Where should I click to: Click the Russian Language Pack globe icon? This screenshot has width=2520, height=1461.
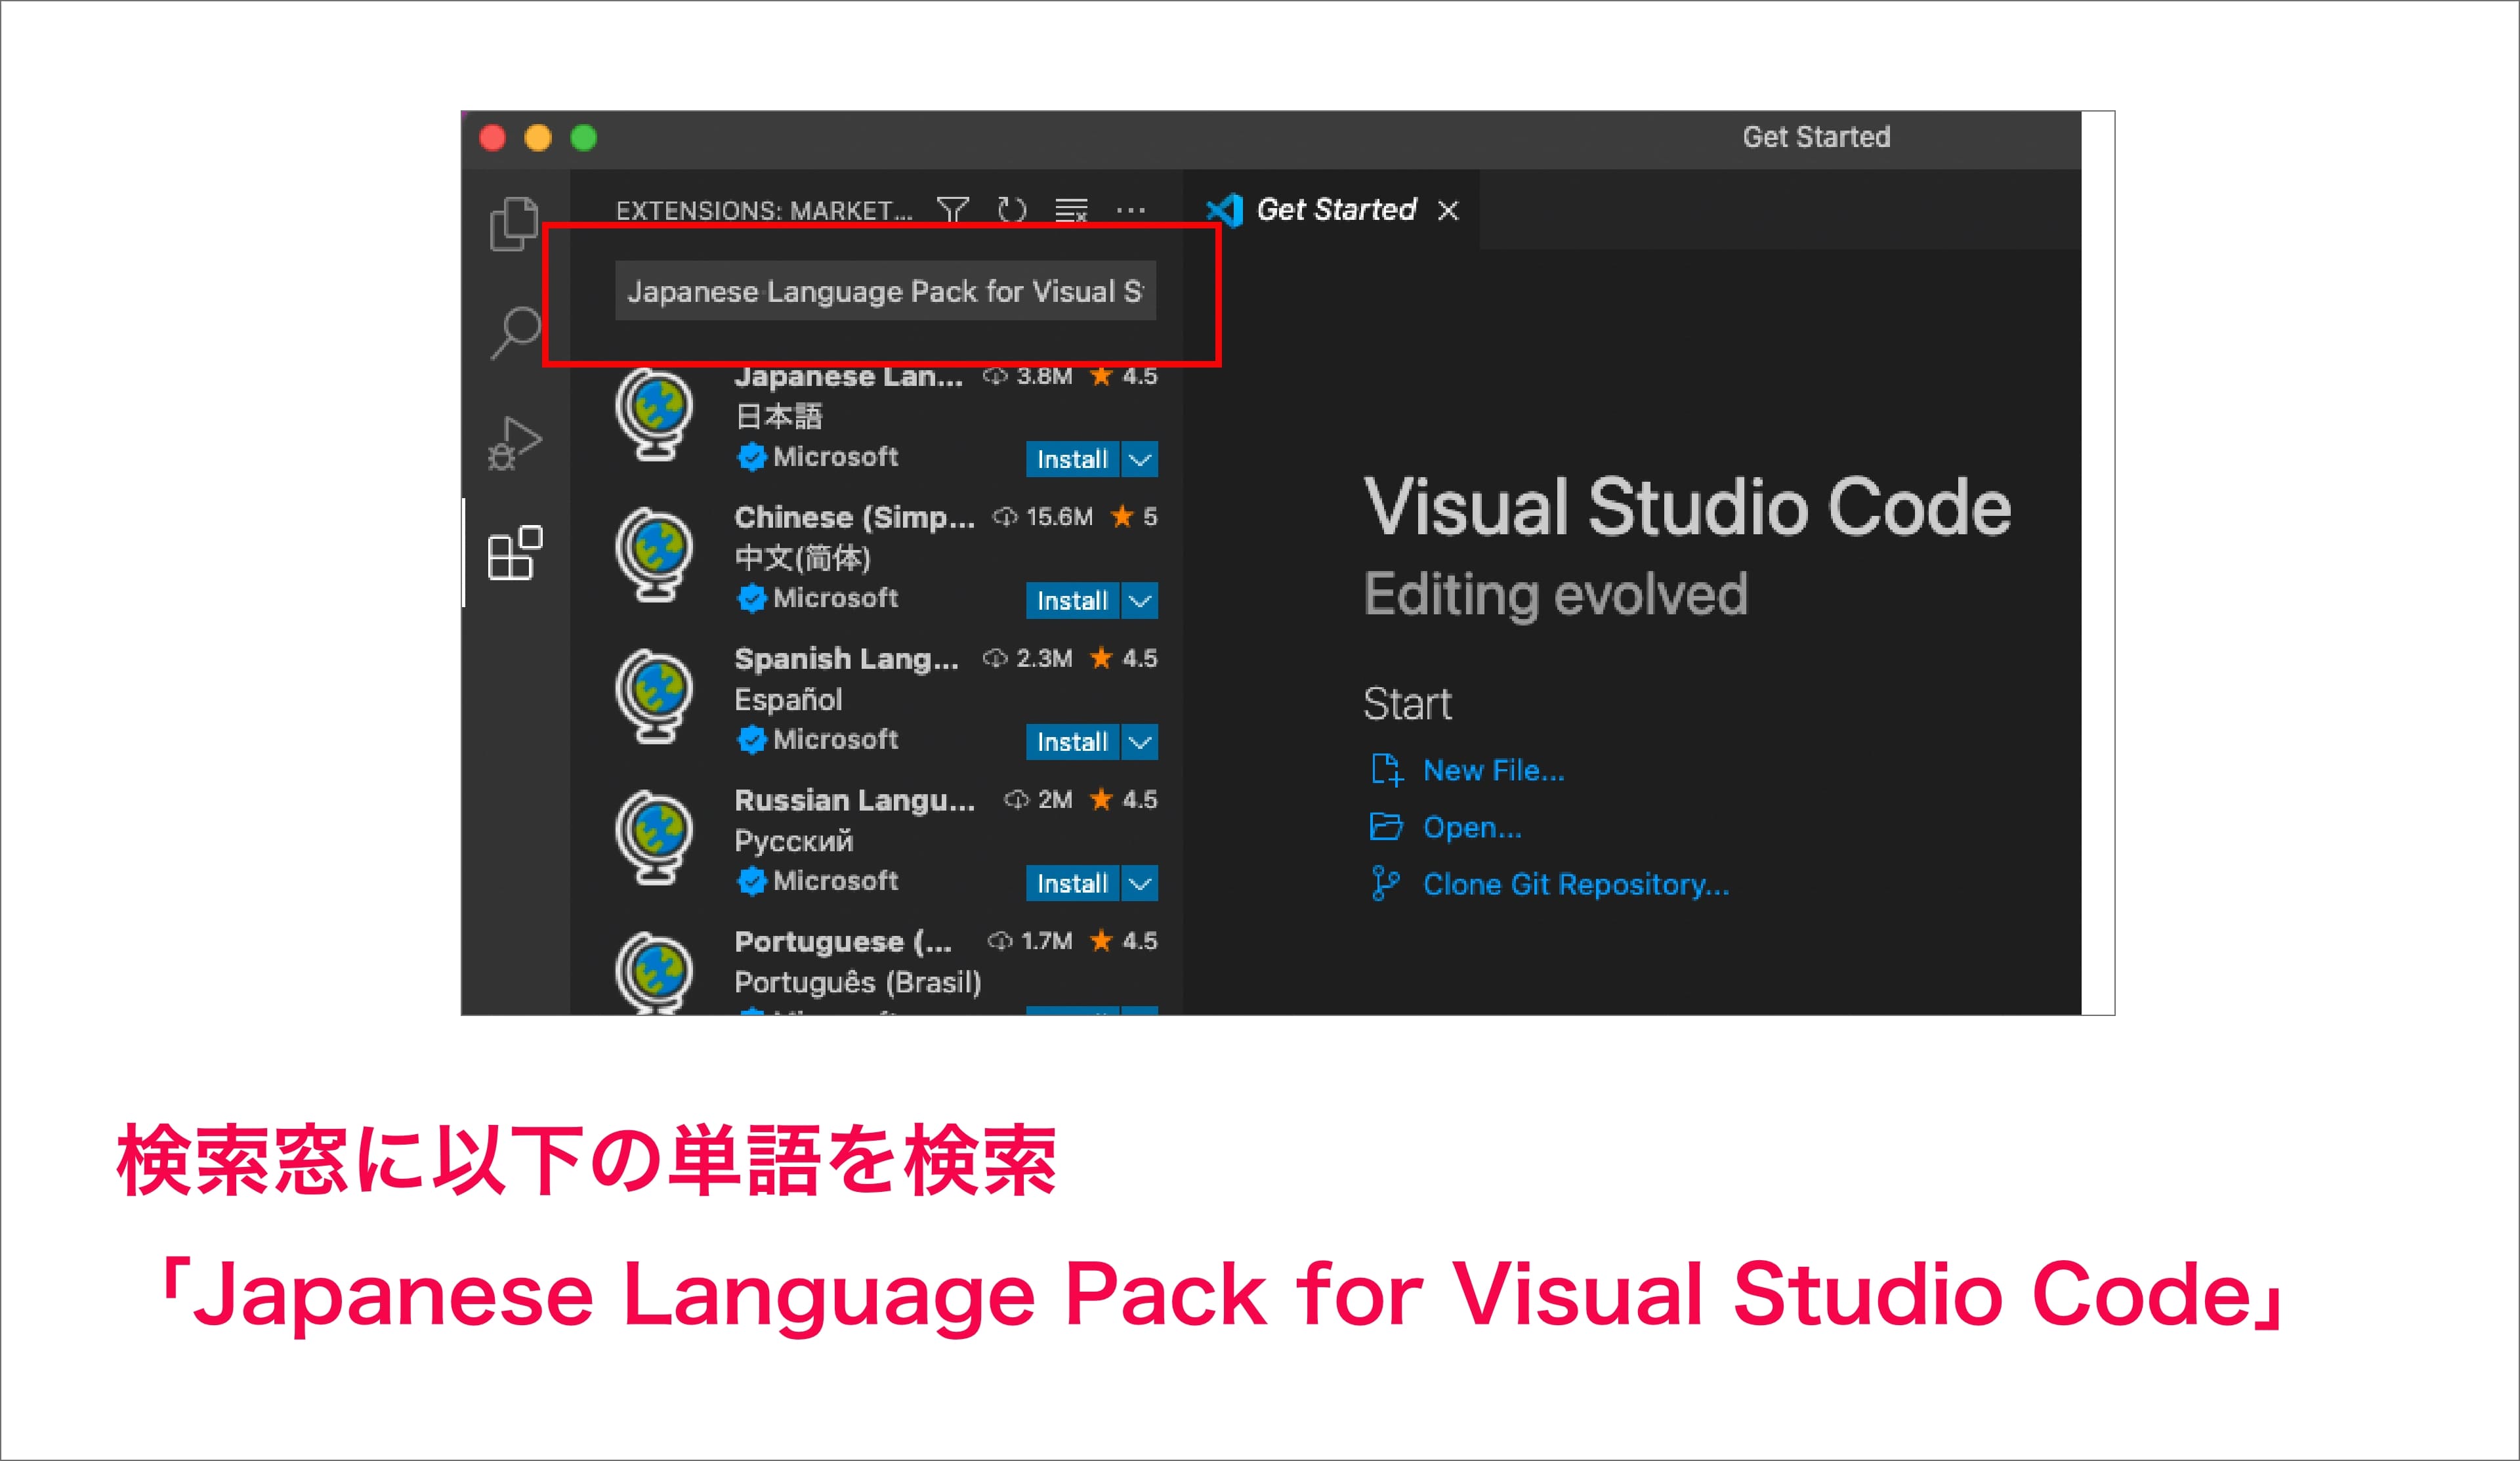(655, 839)
